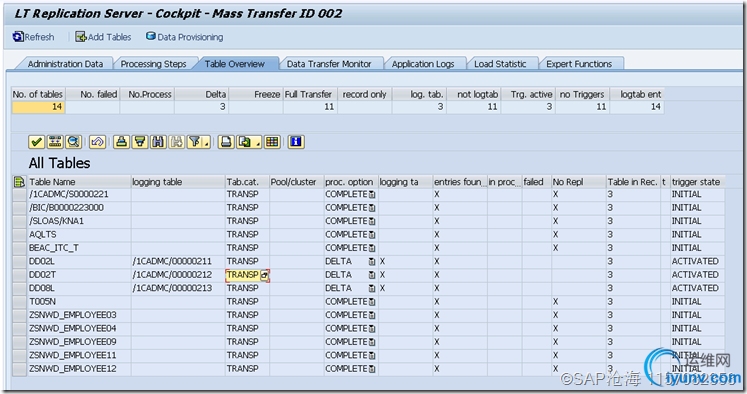Select the Table Overview tab
747x394 pixels.
234,64
